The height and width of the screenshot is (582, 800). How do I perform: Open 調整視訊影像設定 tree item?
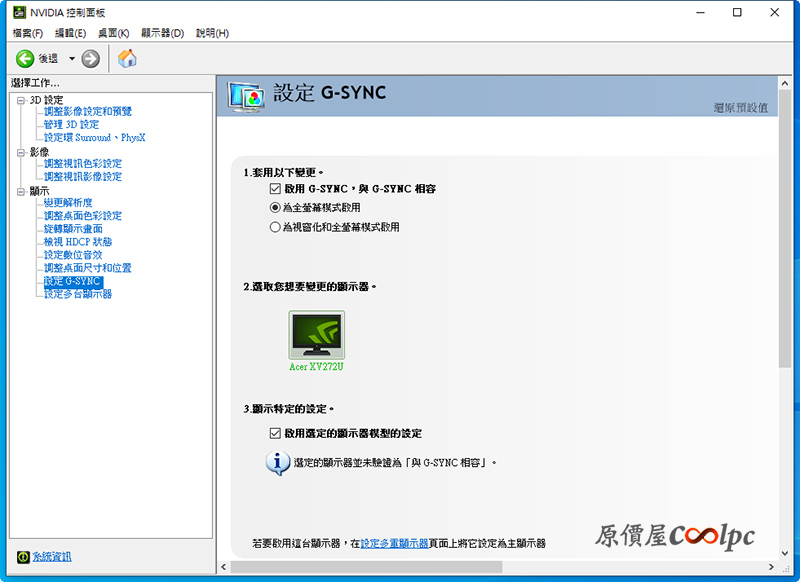tap(83, 176)
